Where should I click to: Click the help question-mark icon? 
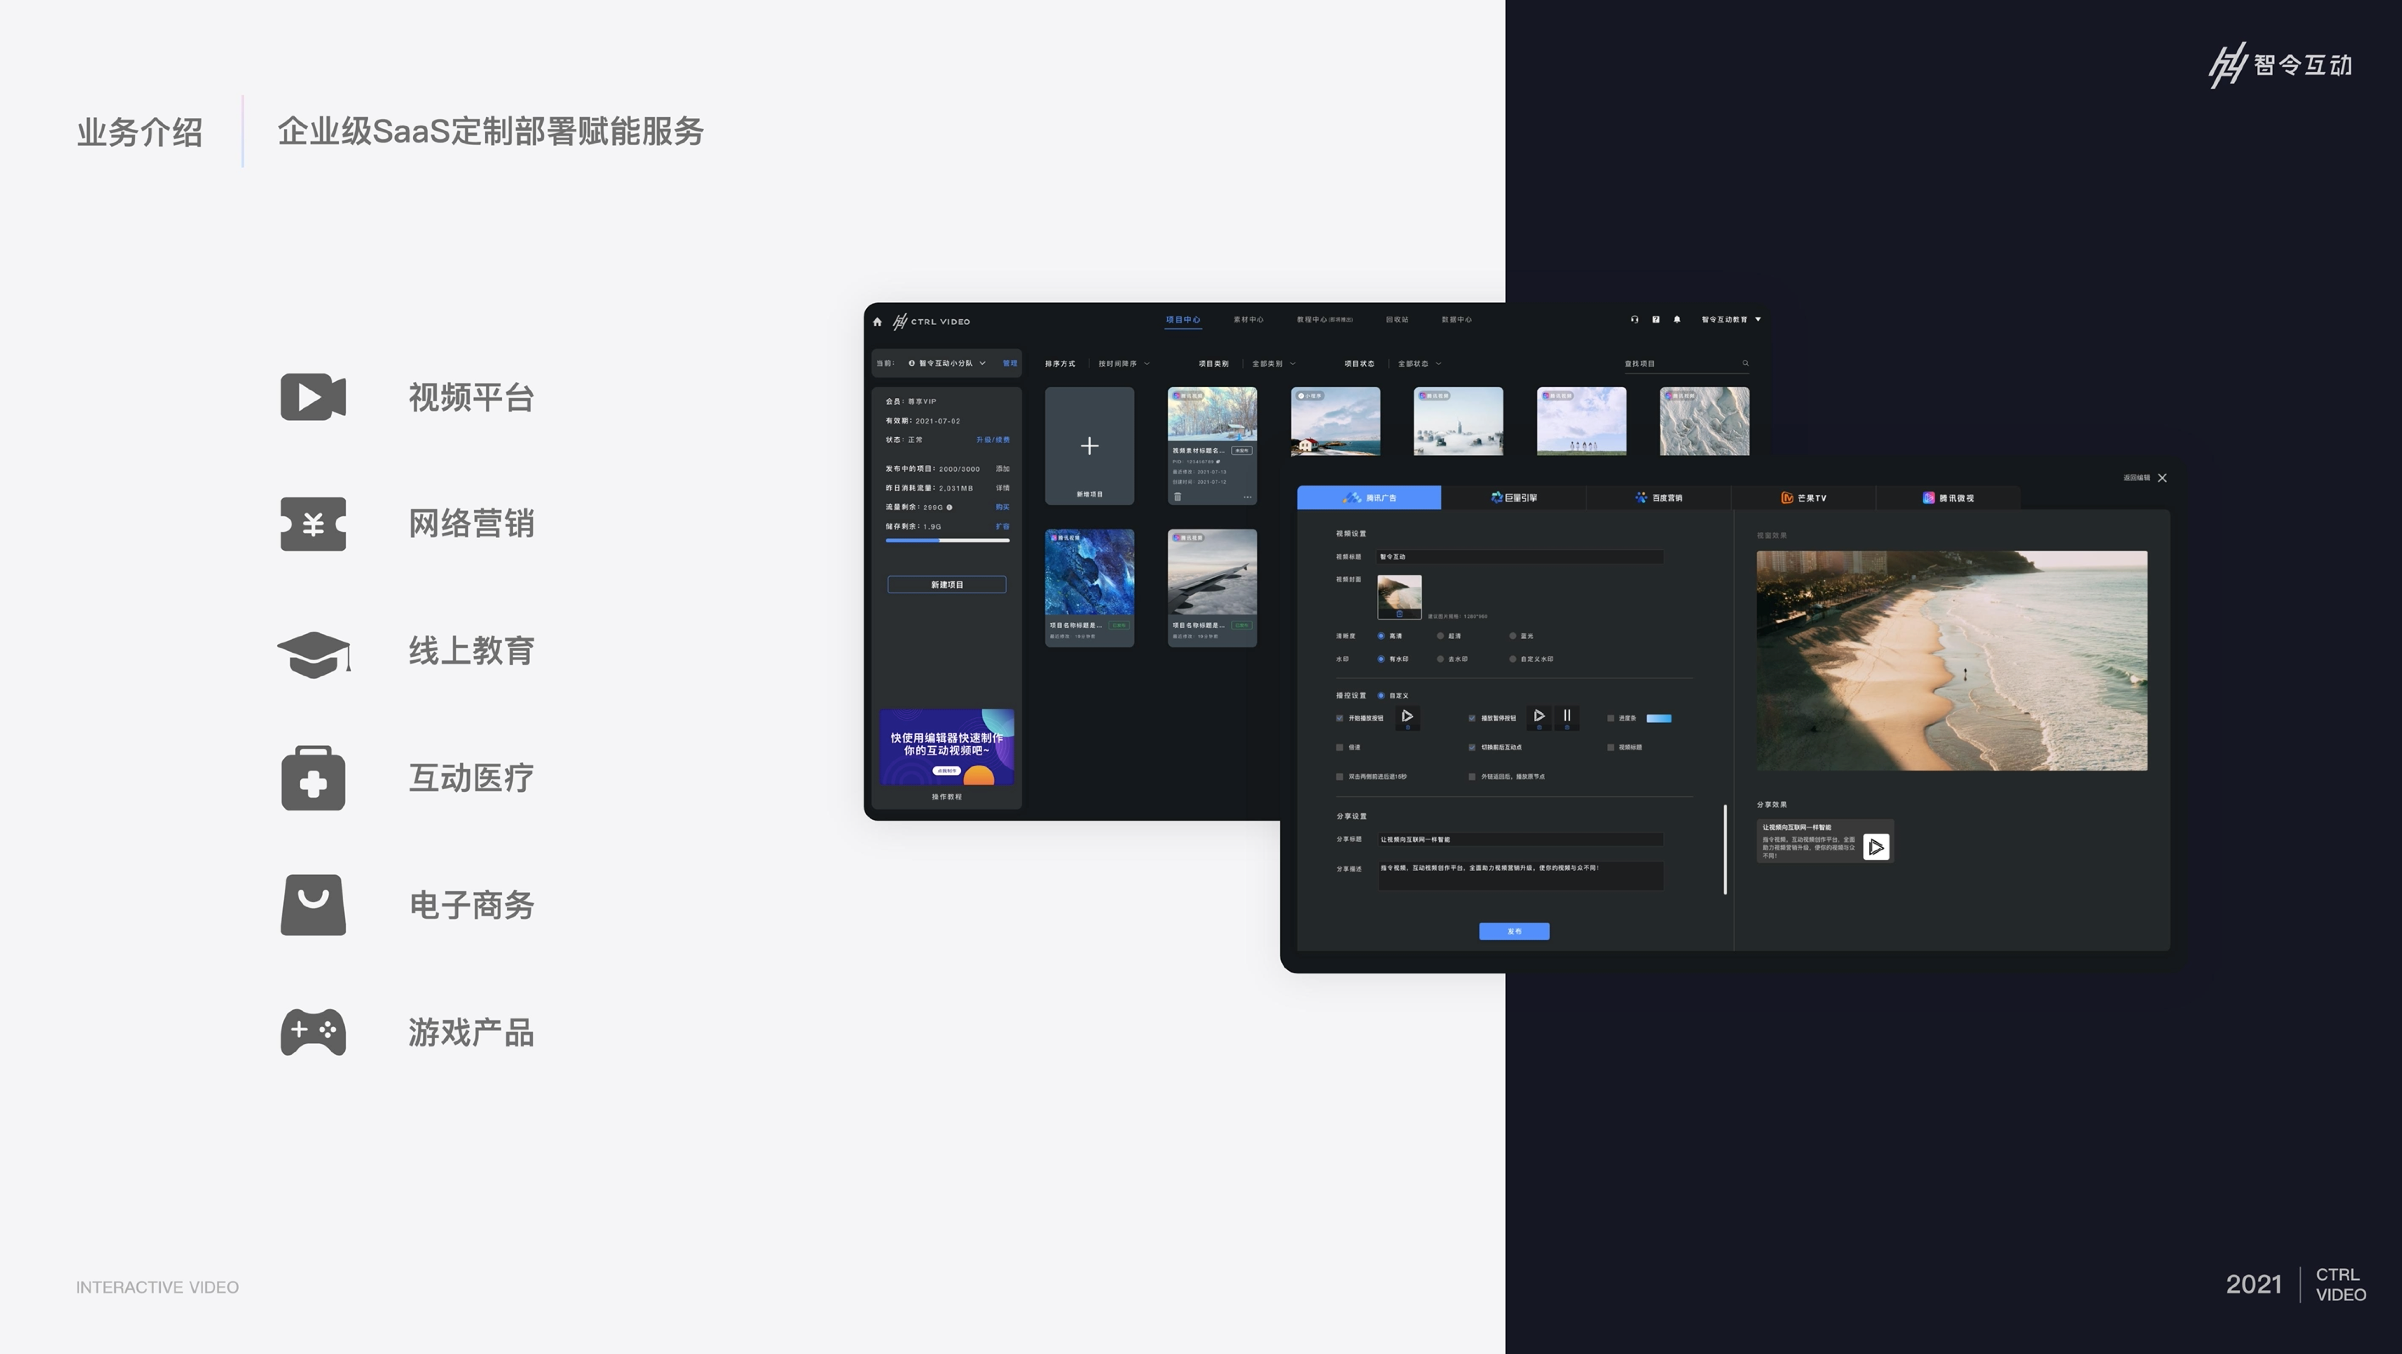pos(1656,320)
